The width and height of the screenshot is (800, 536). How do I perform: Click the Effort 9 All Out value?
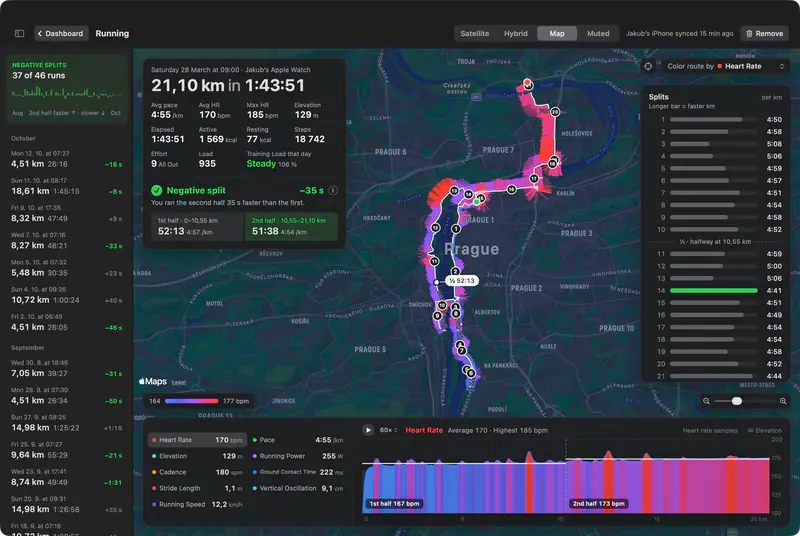tap(164, 164)
